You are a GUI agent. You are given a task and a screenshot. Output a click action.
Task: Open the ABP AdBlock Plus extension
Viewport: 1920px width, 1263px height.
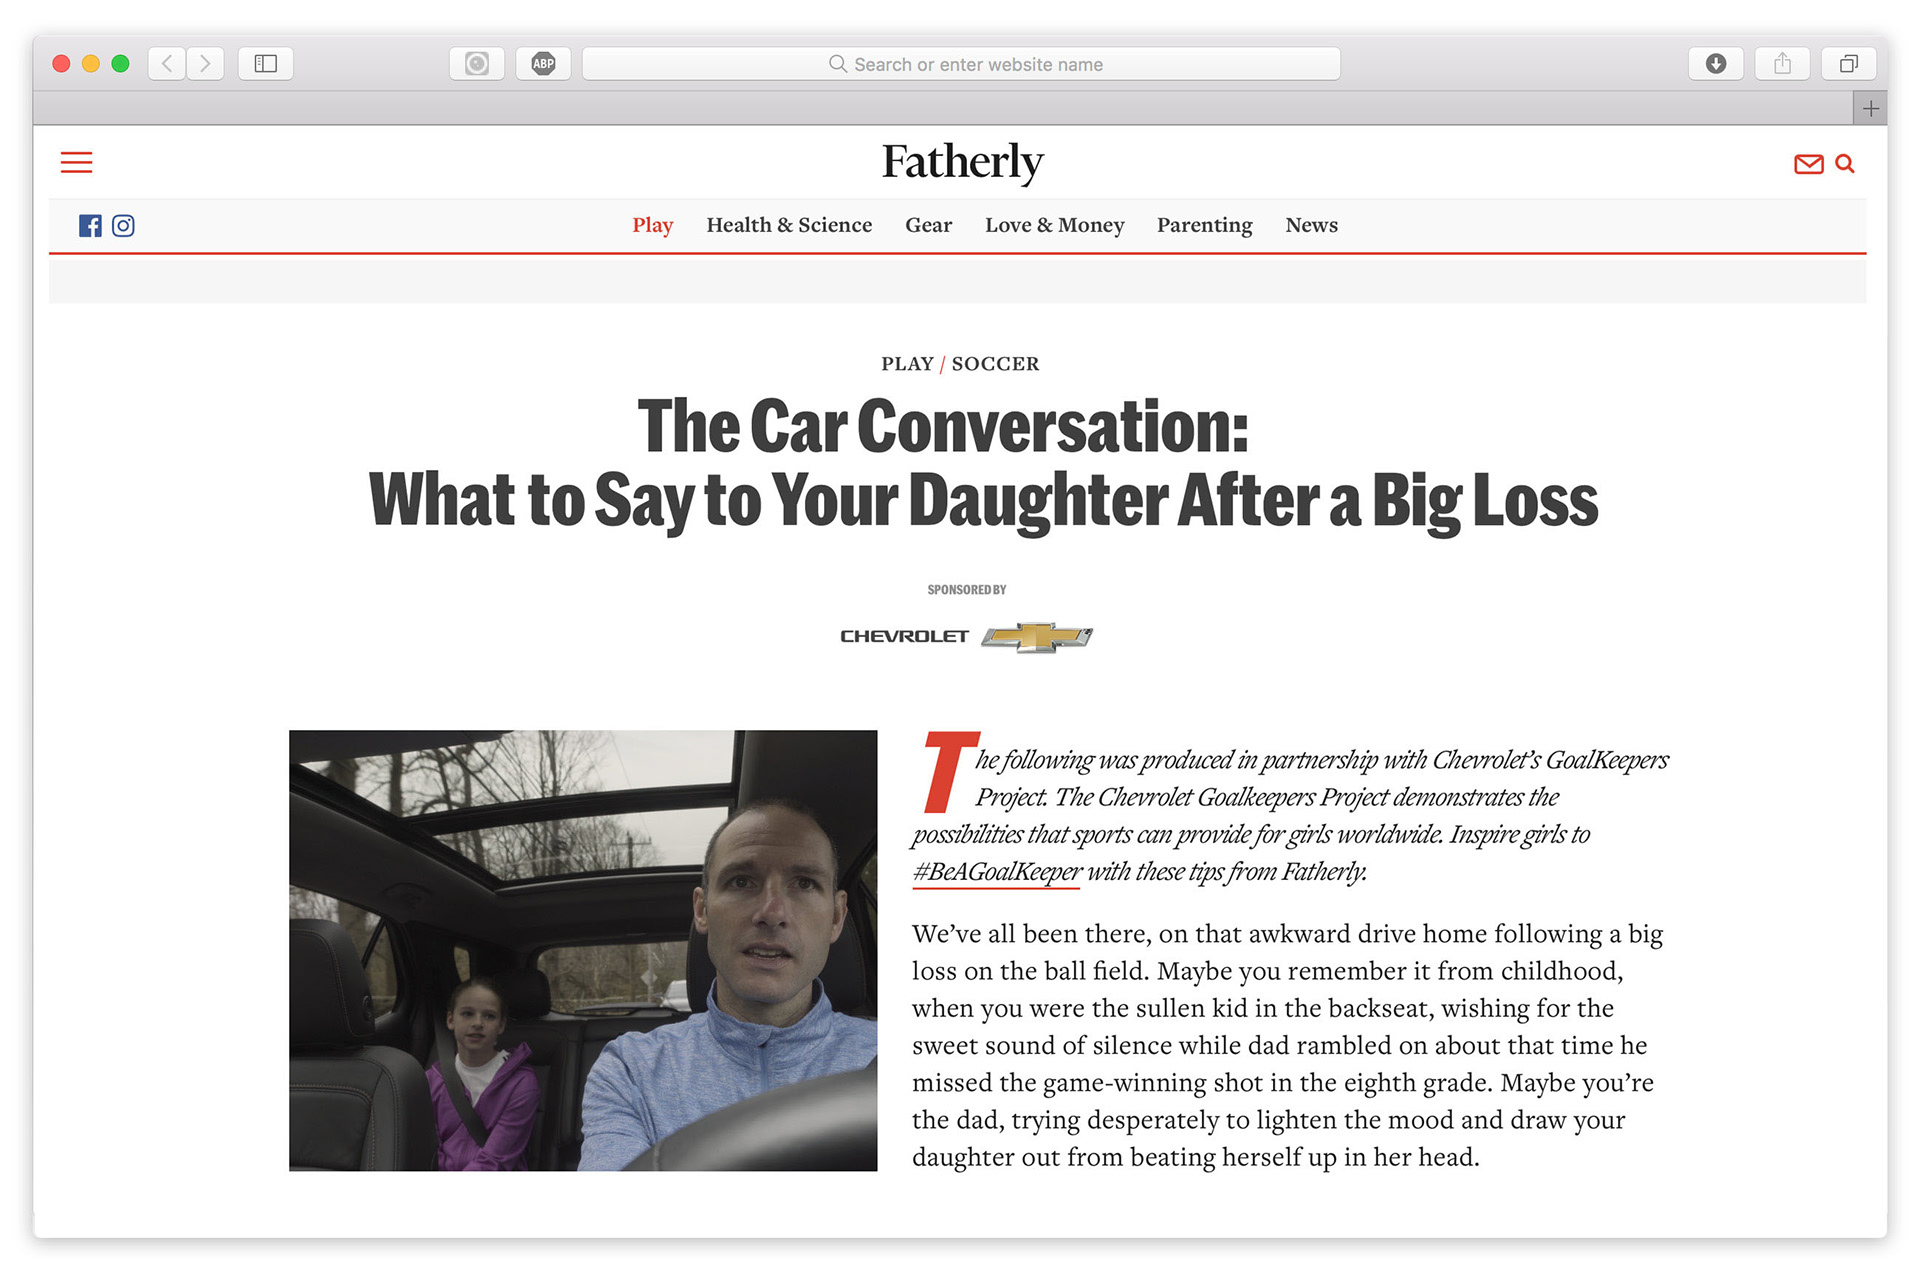point(543,64)
